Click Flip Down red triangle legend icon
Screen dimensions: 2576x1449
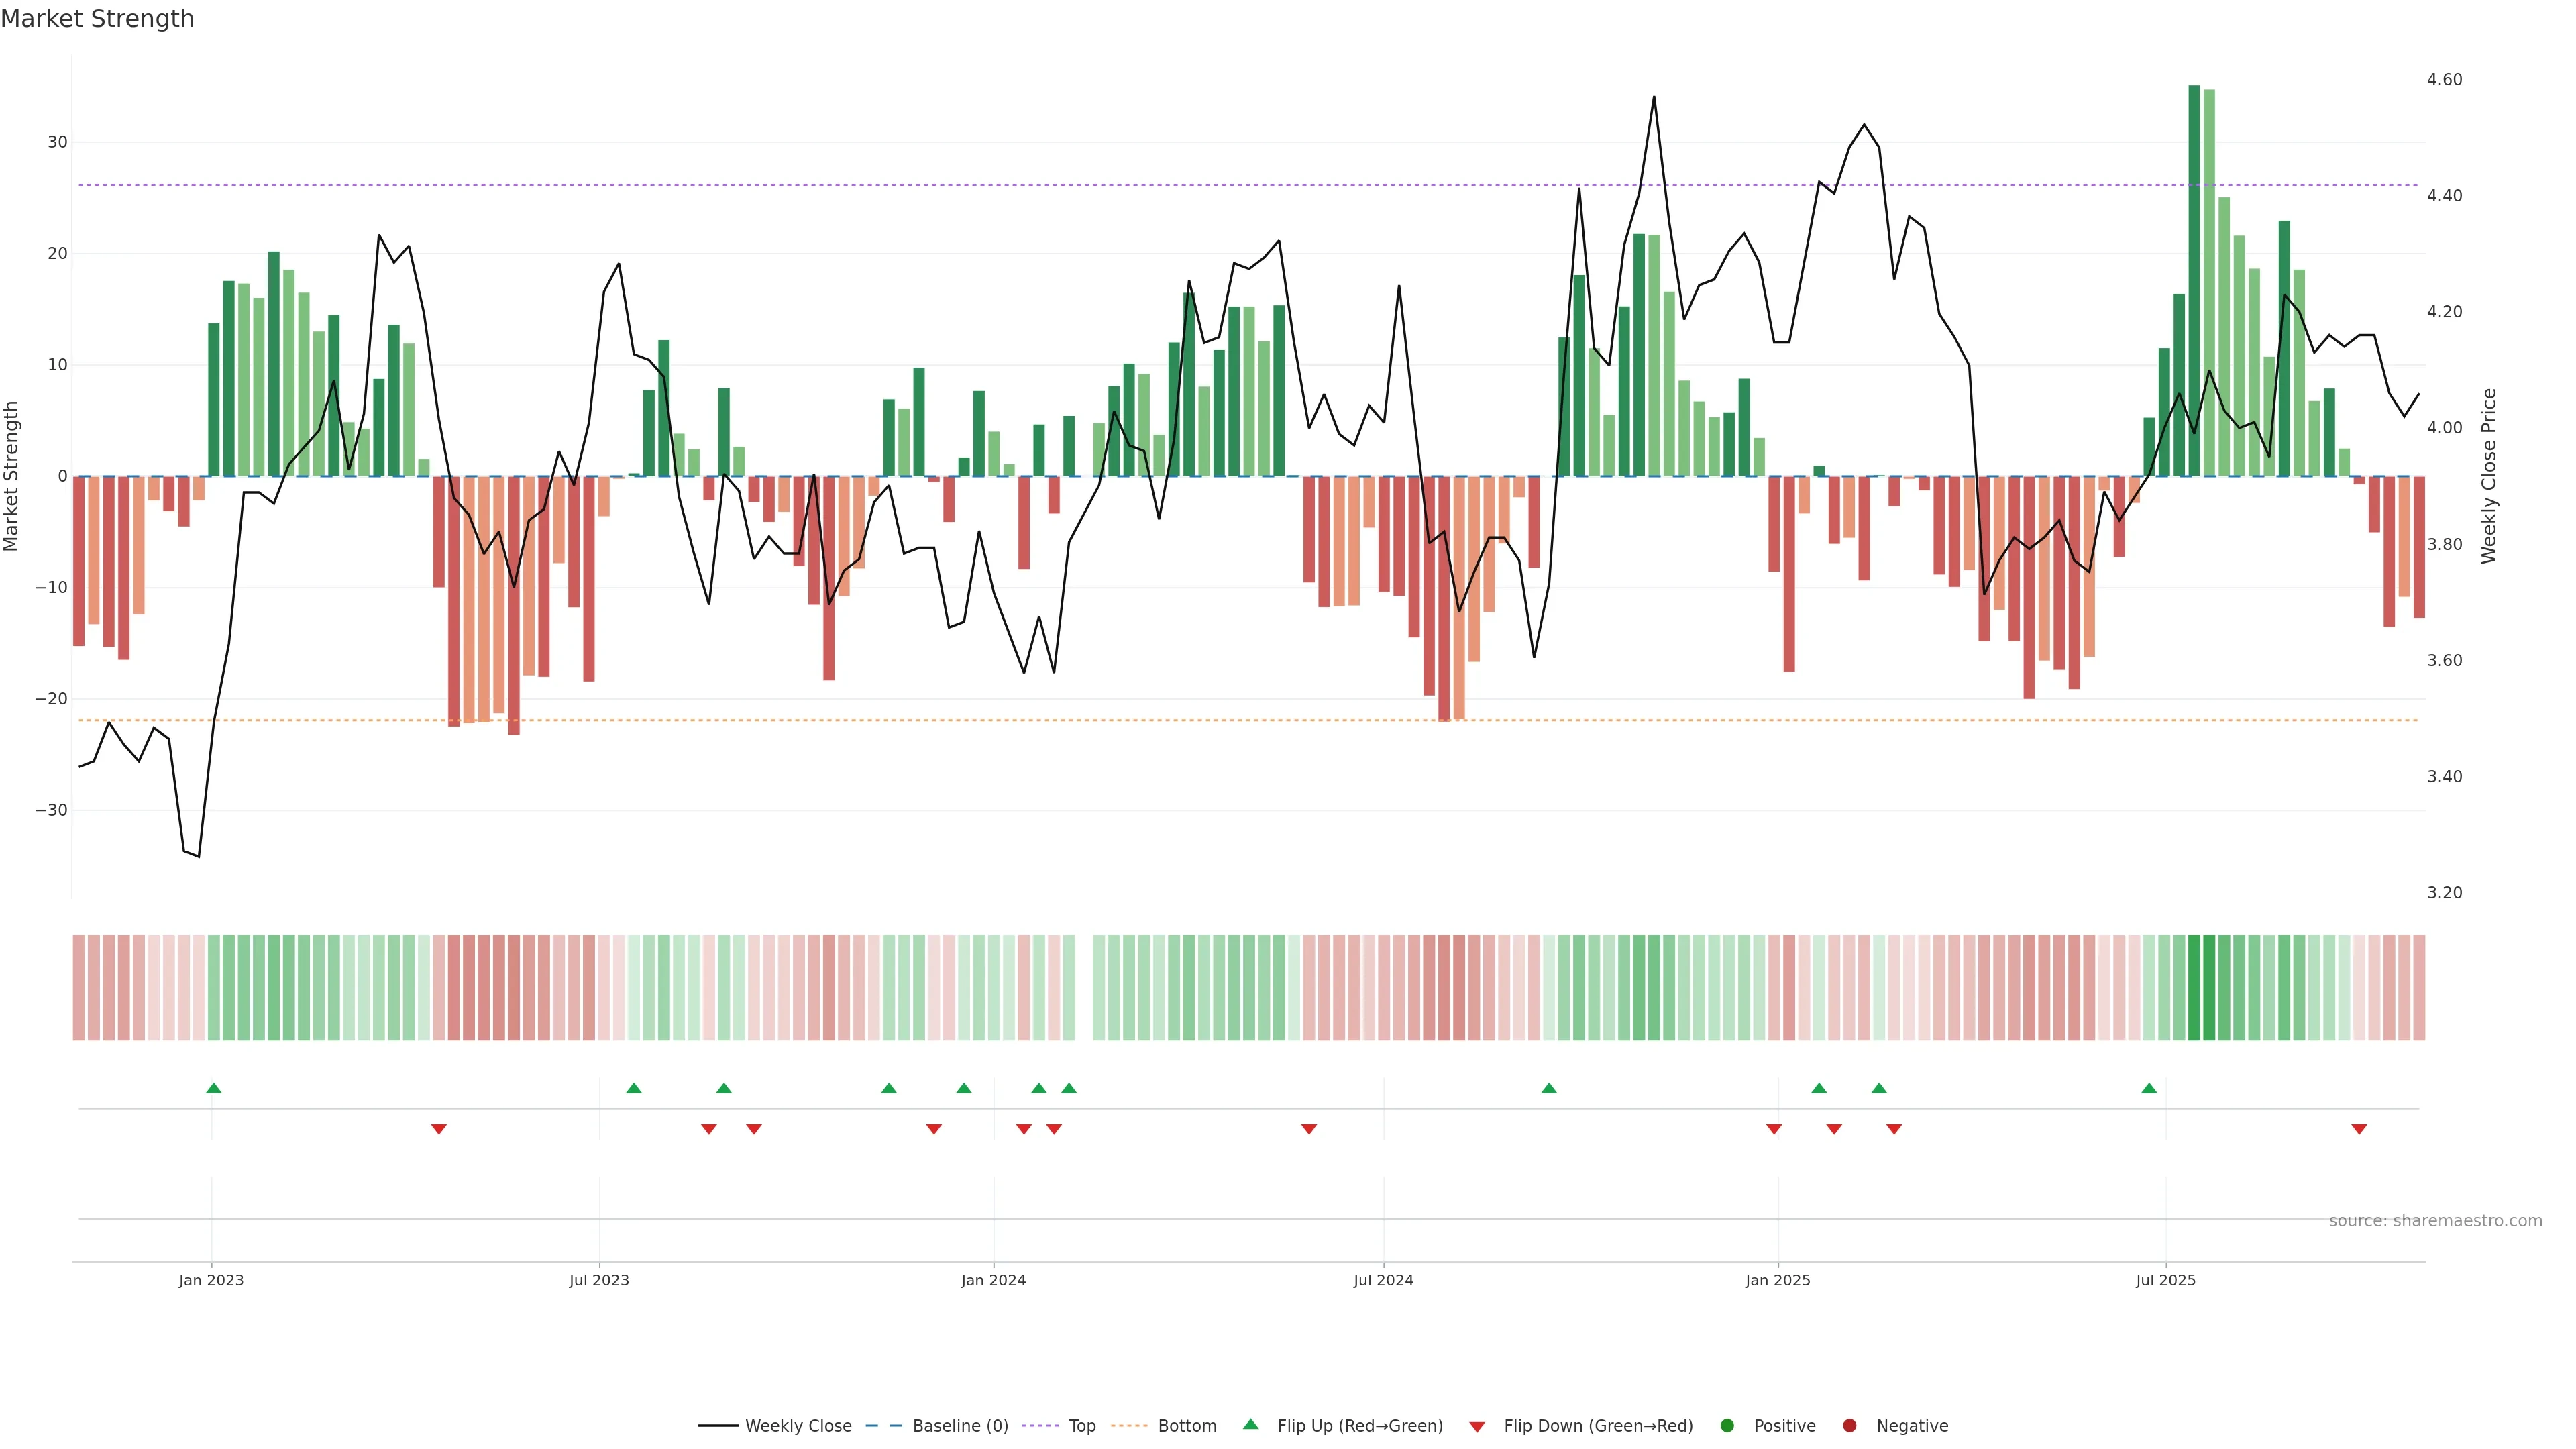pyautogui.click(x=1477, y=1426)
